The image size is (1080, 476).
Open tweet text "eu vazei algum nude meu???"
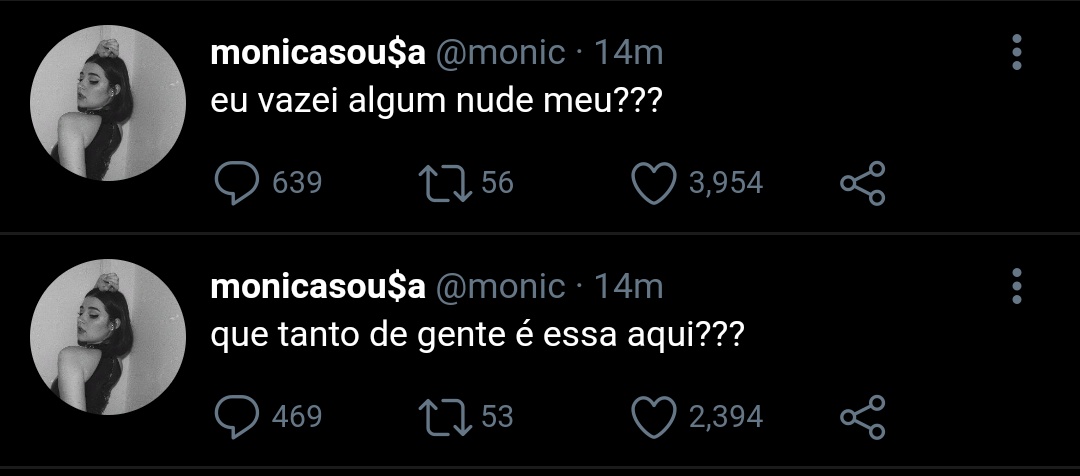click(435, 102)
